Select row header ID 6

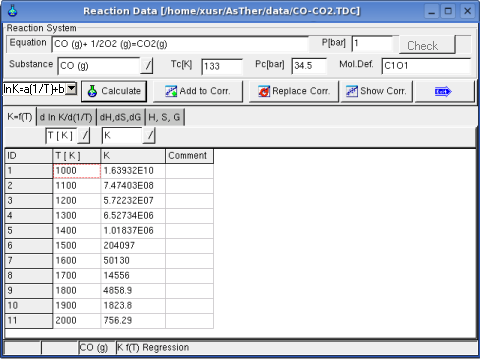point(29,246)
